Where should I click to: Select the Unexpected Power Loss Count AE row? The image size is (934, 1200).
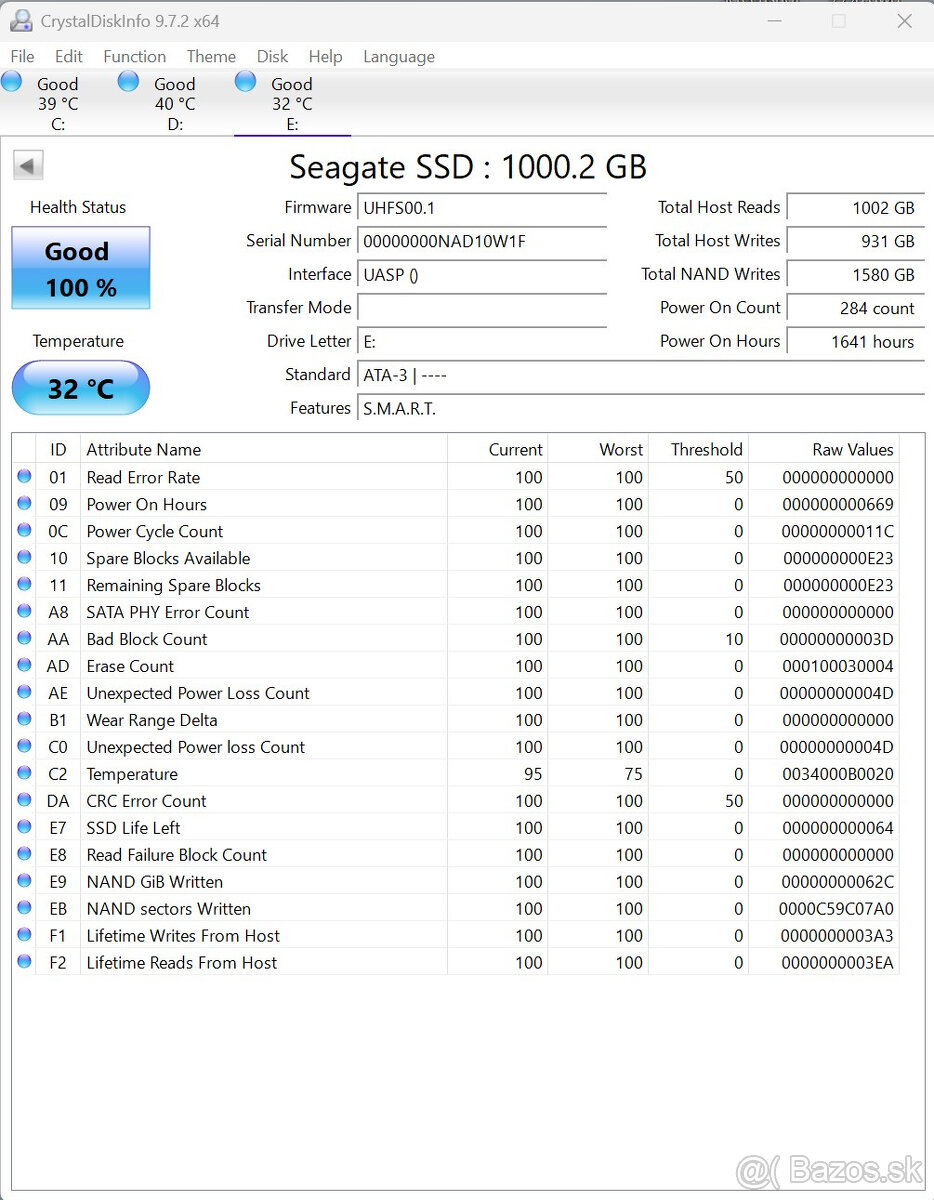[x=456, y=693]
